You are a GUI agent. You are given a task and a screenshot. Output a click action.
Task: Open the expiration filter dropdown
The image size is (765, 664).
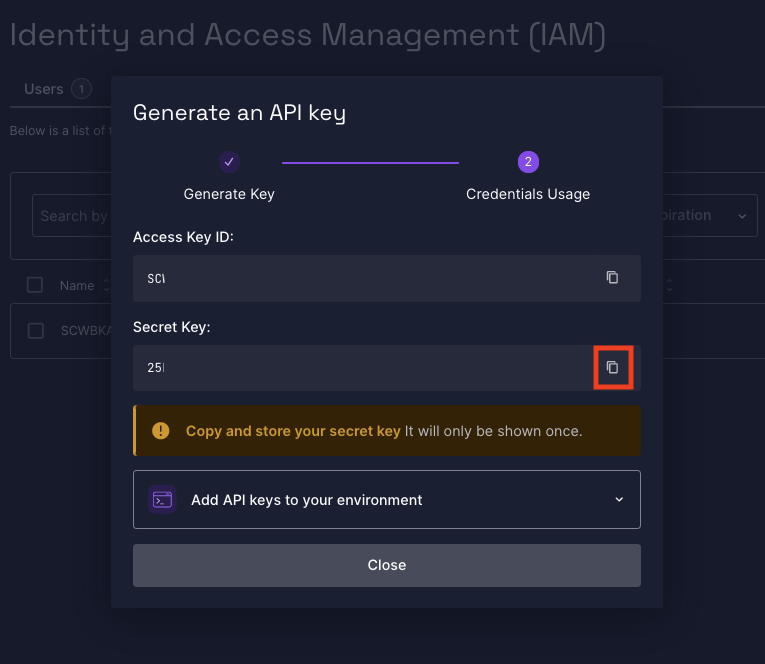710,215
